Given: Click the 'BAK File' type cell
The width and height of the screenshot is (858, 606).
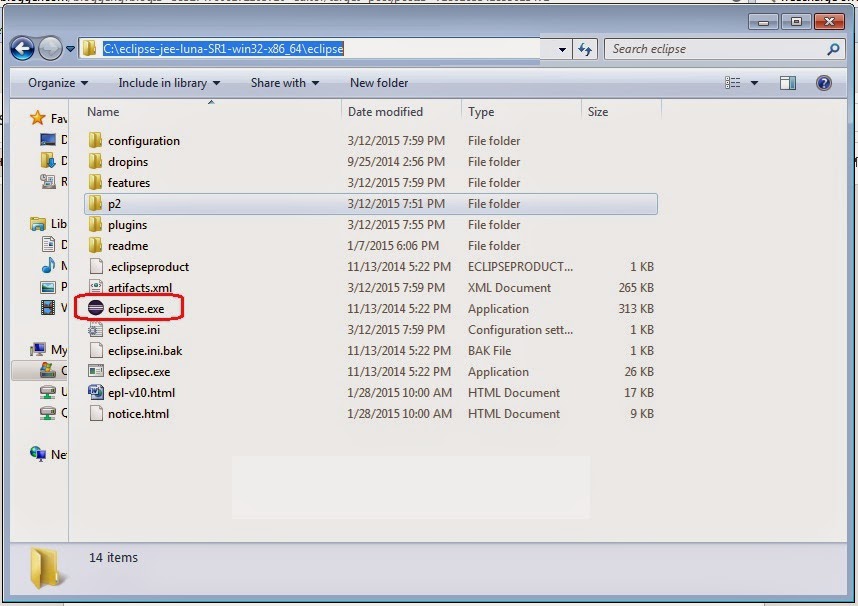Looking at the screenshot, I should coord(489,351).
